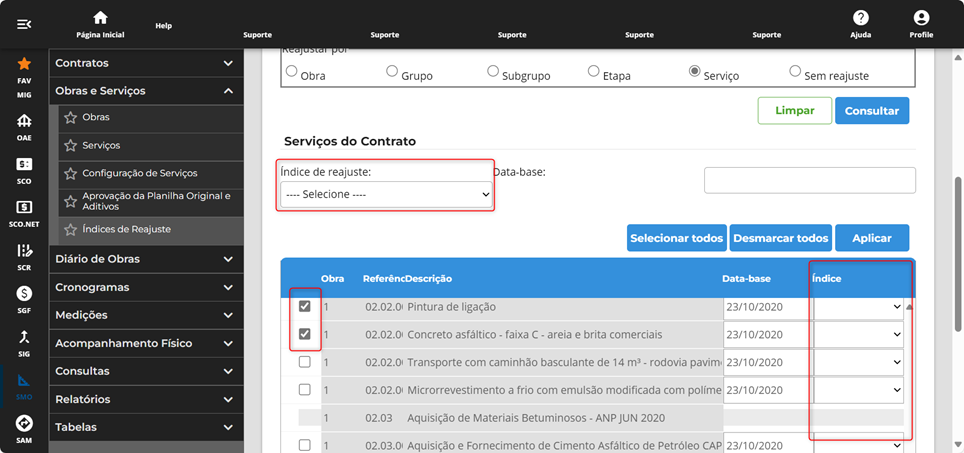Expand the Medições sidebar section
The image size is (964, 453).
coord(146,315)
